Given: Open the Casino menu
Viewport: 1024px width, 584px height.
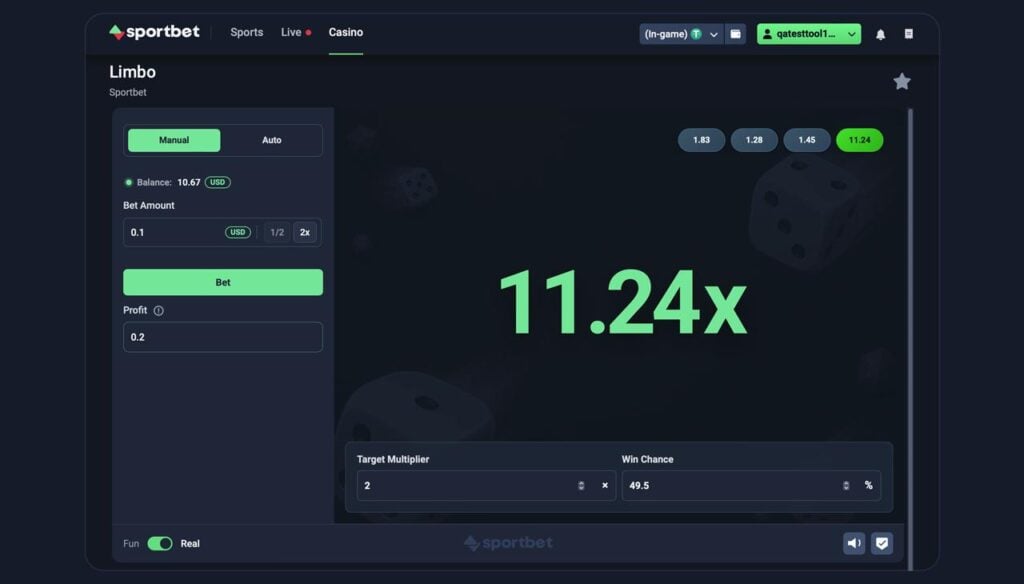Looking at the screenshot, I should click(345, 32).
